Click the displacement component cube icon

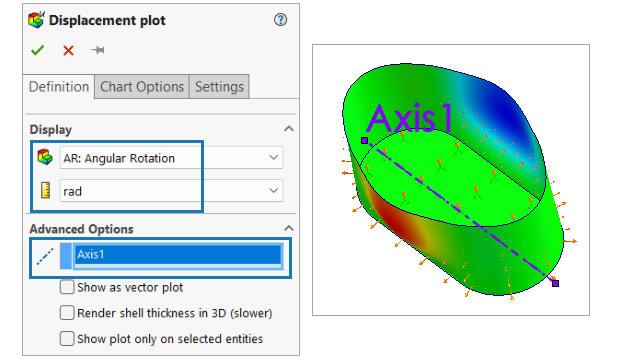[45, 158]
